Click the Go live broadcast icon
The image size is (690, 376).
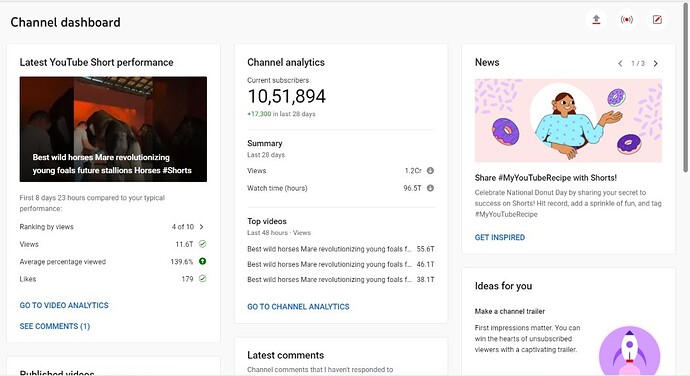click(627, 20)
